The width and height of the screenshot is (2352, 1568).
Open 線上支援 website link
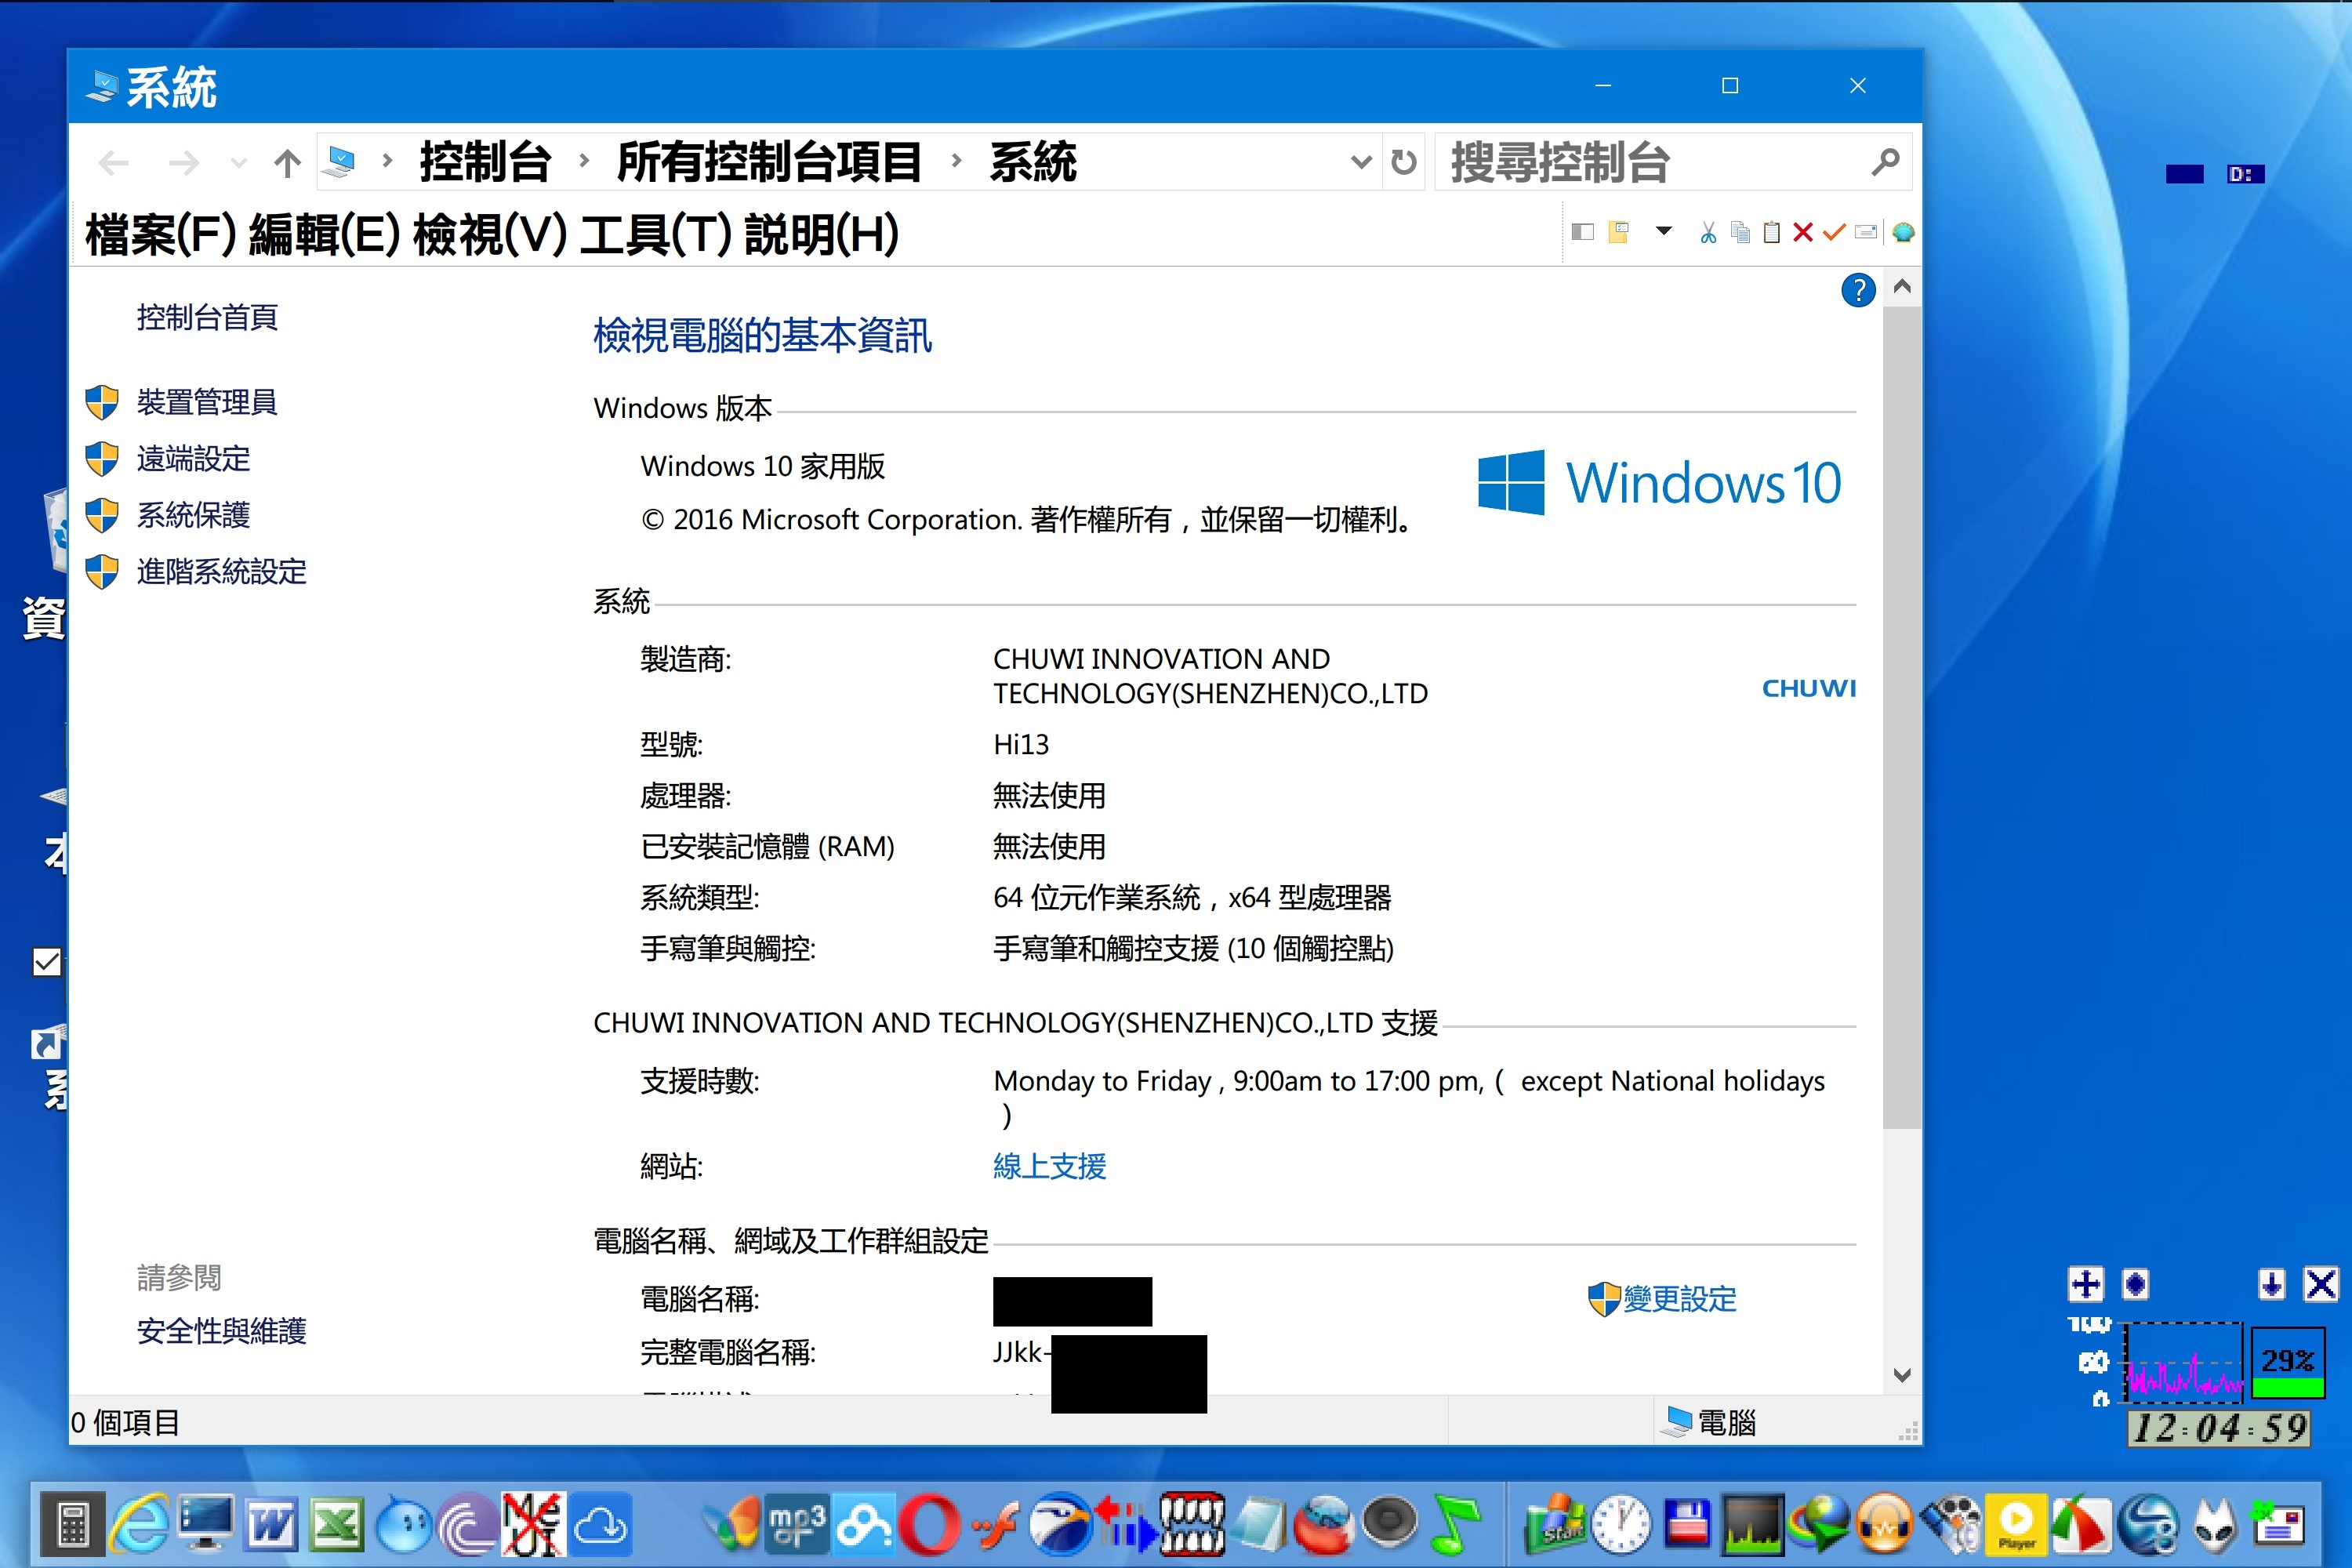tap(1049, 1166)
